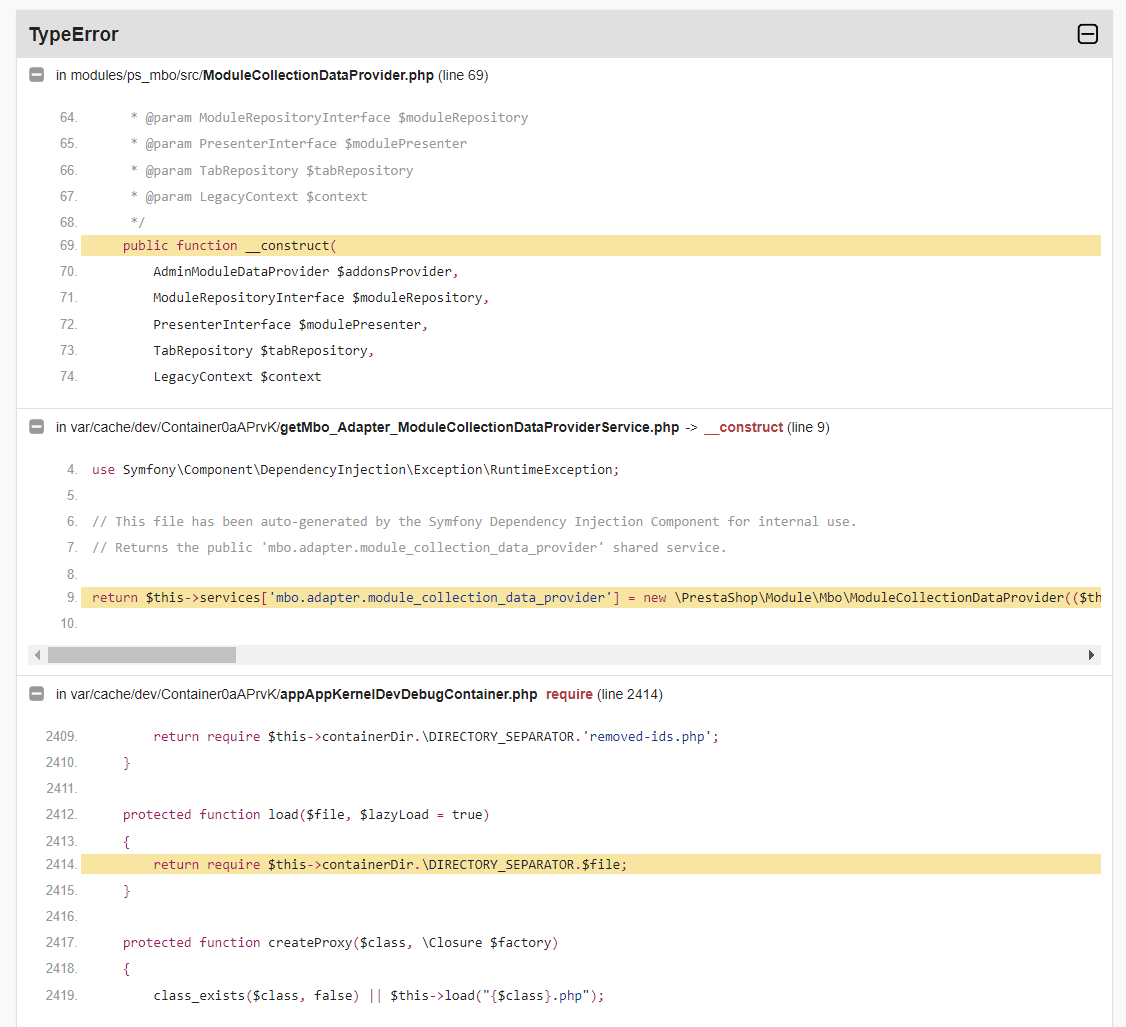Click highlighted line 2414 require statement
1126x1027 pixels.
tap(390, 864)
